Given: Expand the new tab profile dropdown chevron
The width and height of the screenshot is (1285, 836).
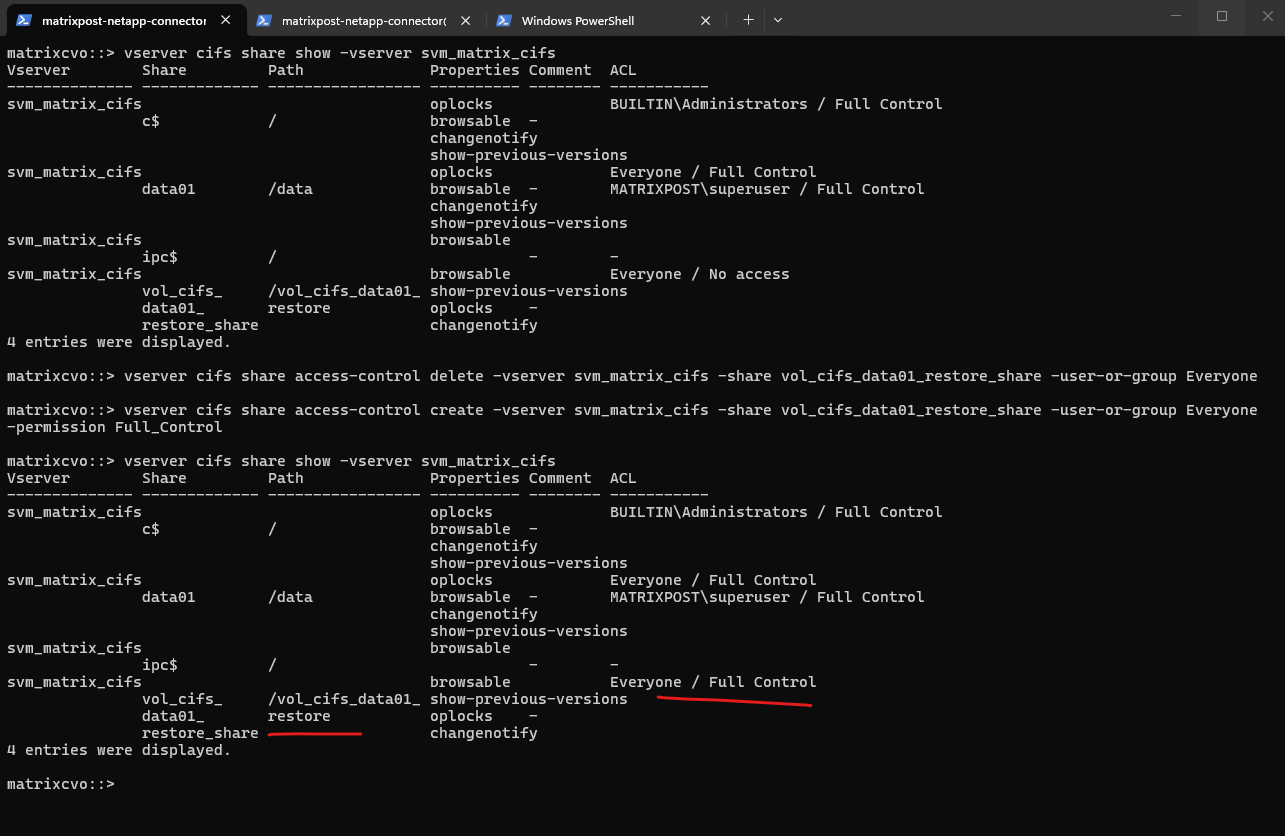Looking at the screenshot, I should click(778, 20).
